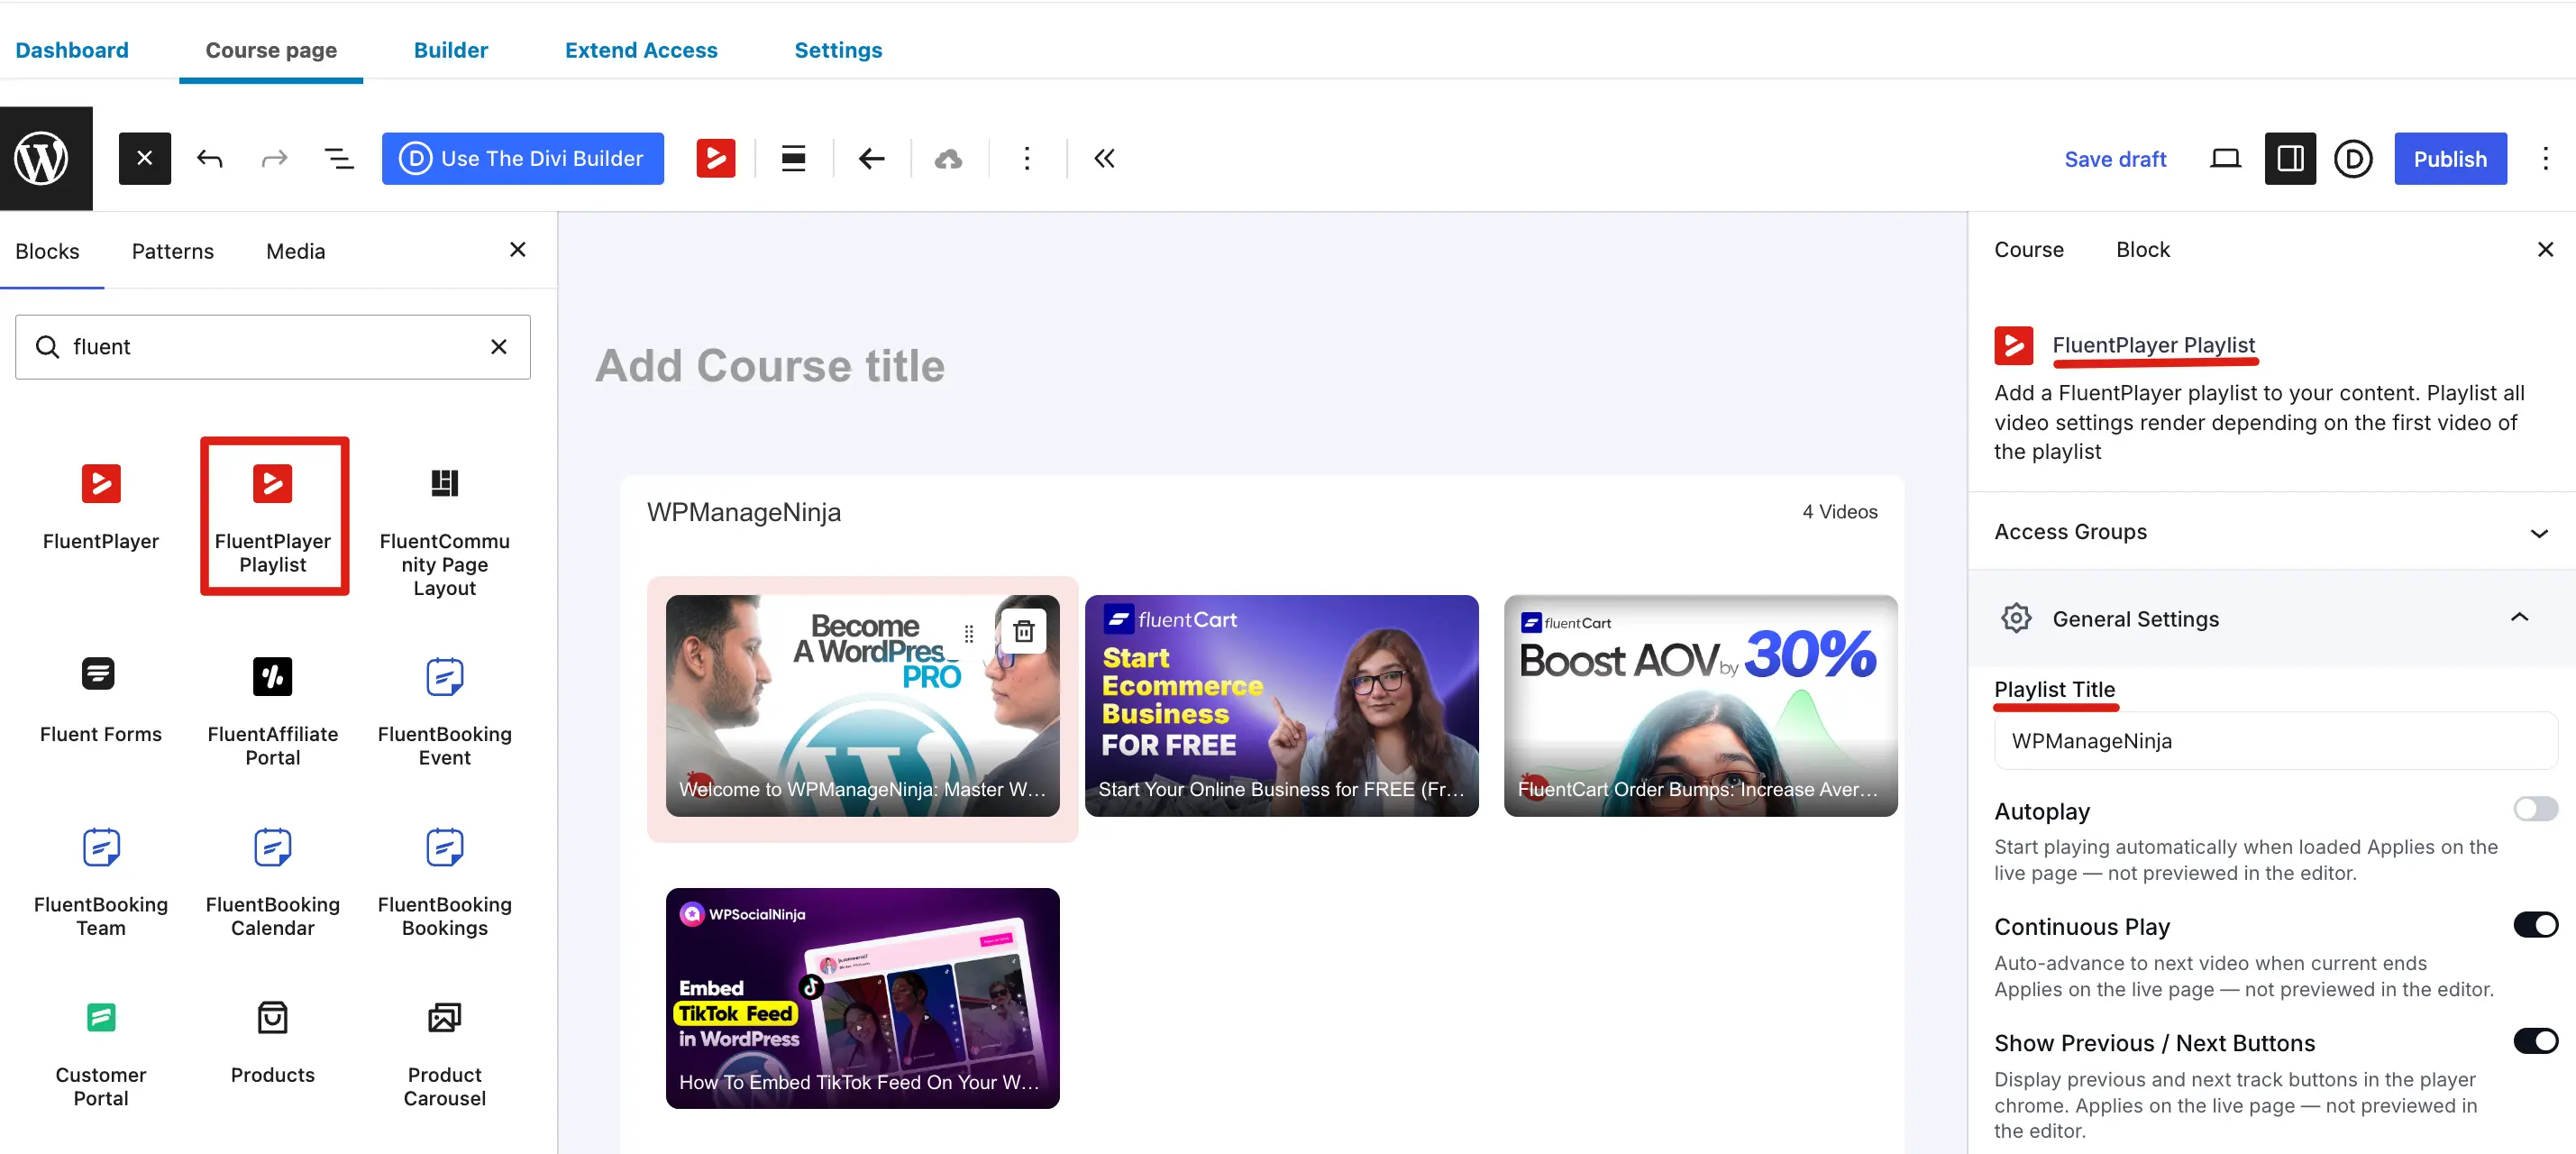Click the fluent block search field

pyautogui.click(x=273, y=347)
